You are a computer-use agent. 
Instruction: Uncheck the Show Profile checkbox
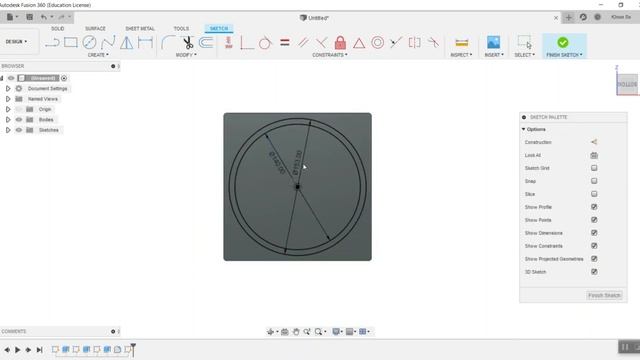594,207
